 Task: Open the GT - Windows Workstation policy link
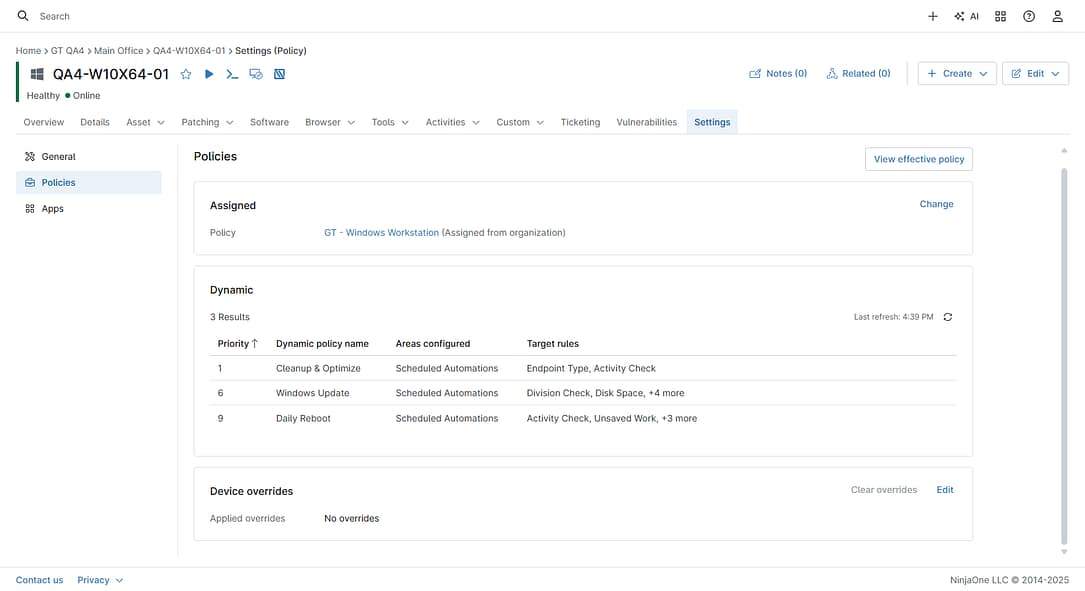(381, 233)
